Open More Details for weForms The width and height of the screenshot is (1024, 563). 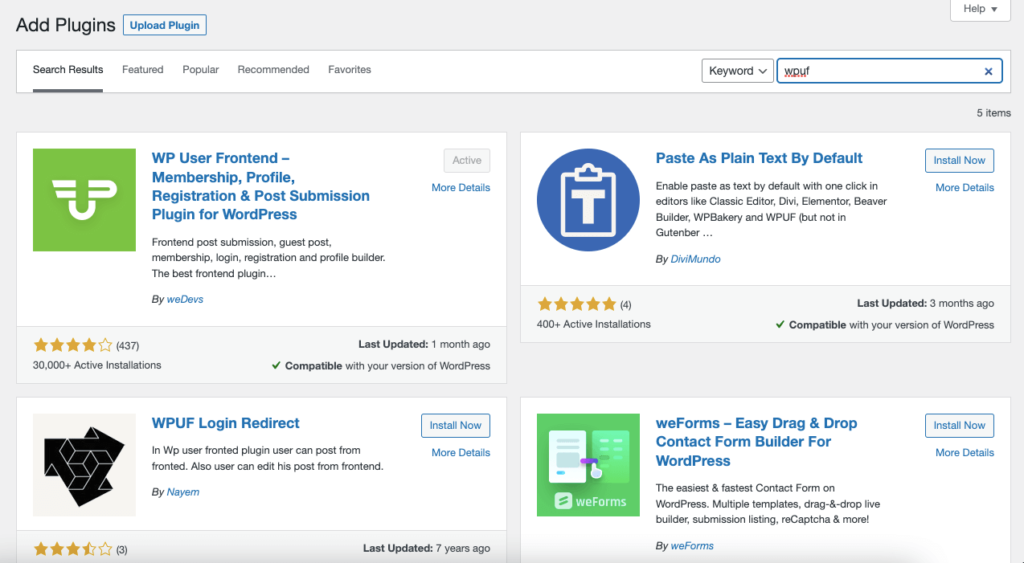point(965,453)
